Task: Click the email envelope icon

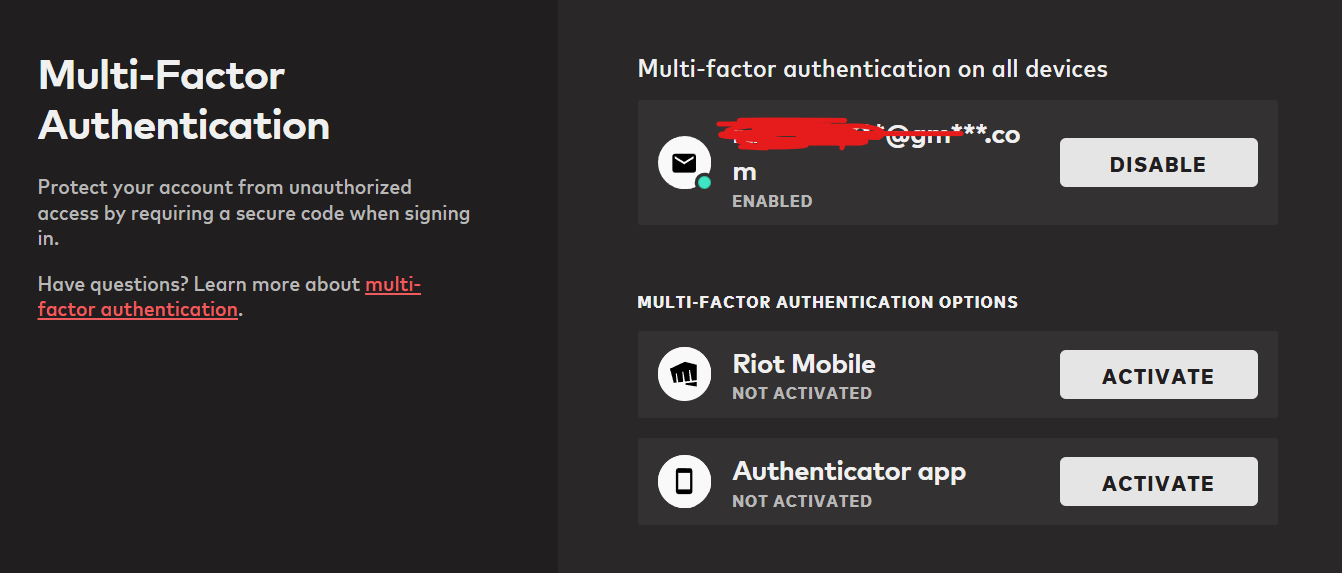Action: click(x=683, y=162)
